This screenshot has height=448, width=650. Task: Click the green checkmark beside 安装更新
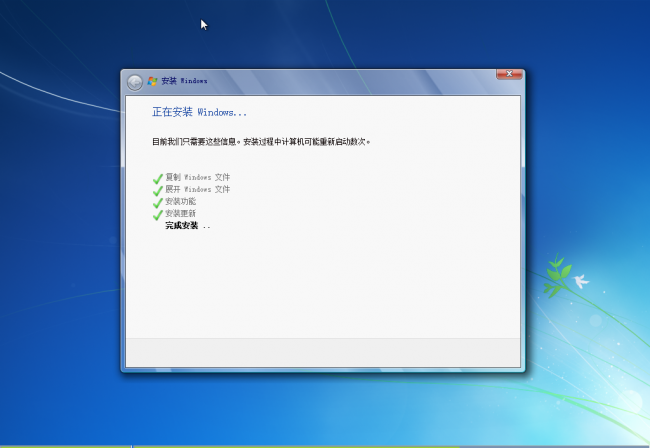coord(158,215)
